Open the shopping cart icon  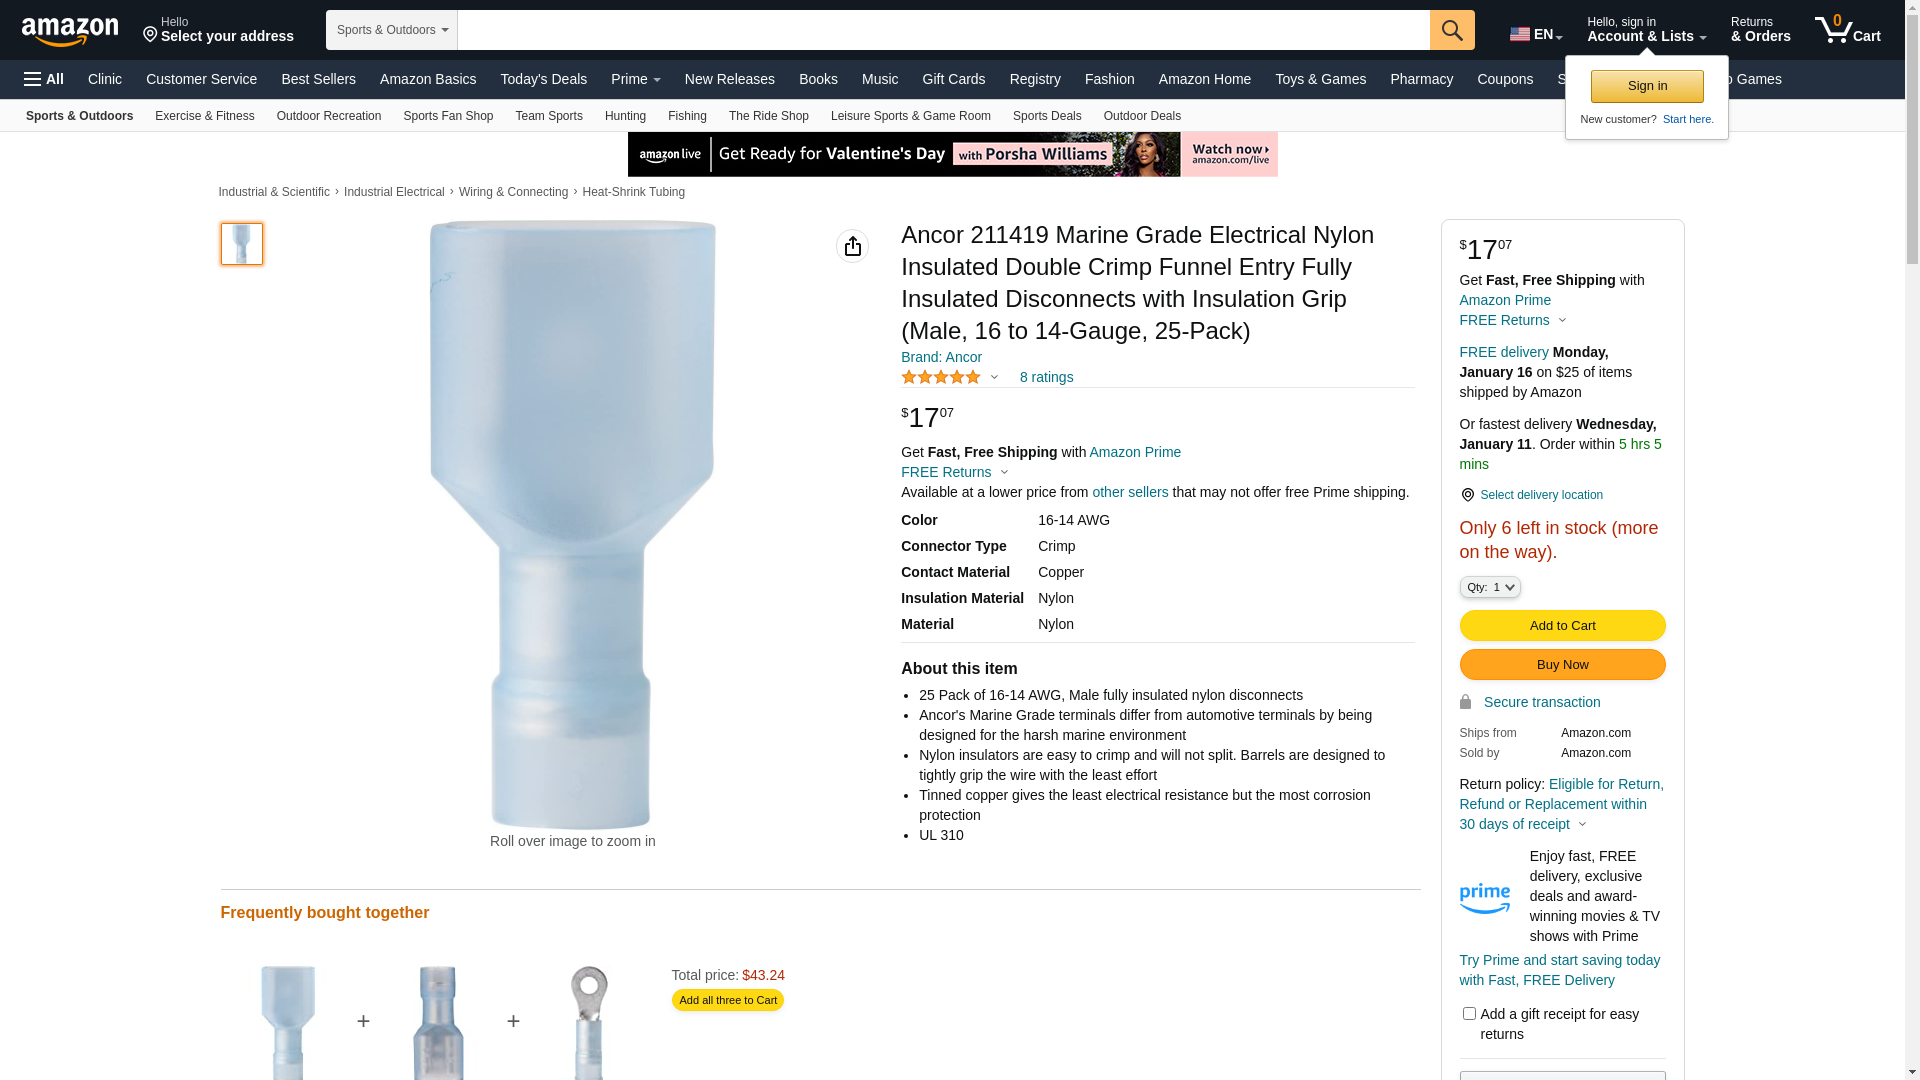point(1847,30)
